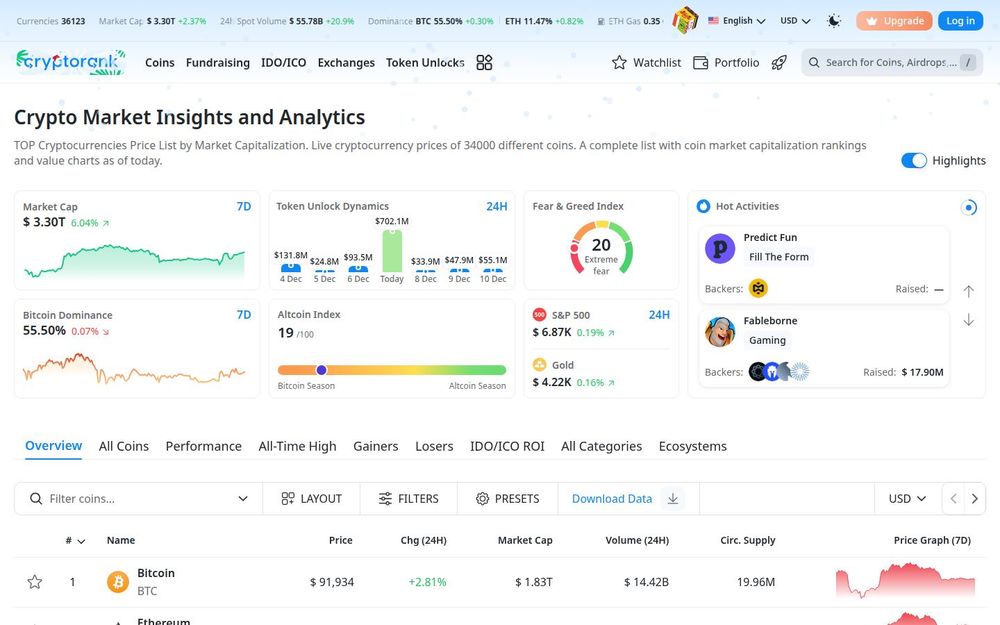Screen dimensions: 1000x625
Task: Click the Fableborne backers icons group
Action: coord(779,371)
